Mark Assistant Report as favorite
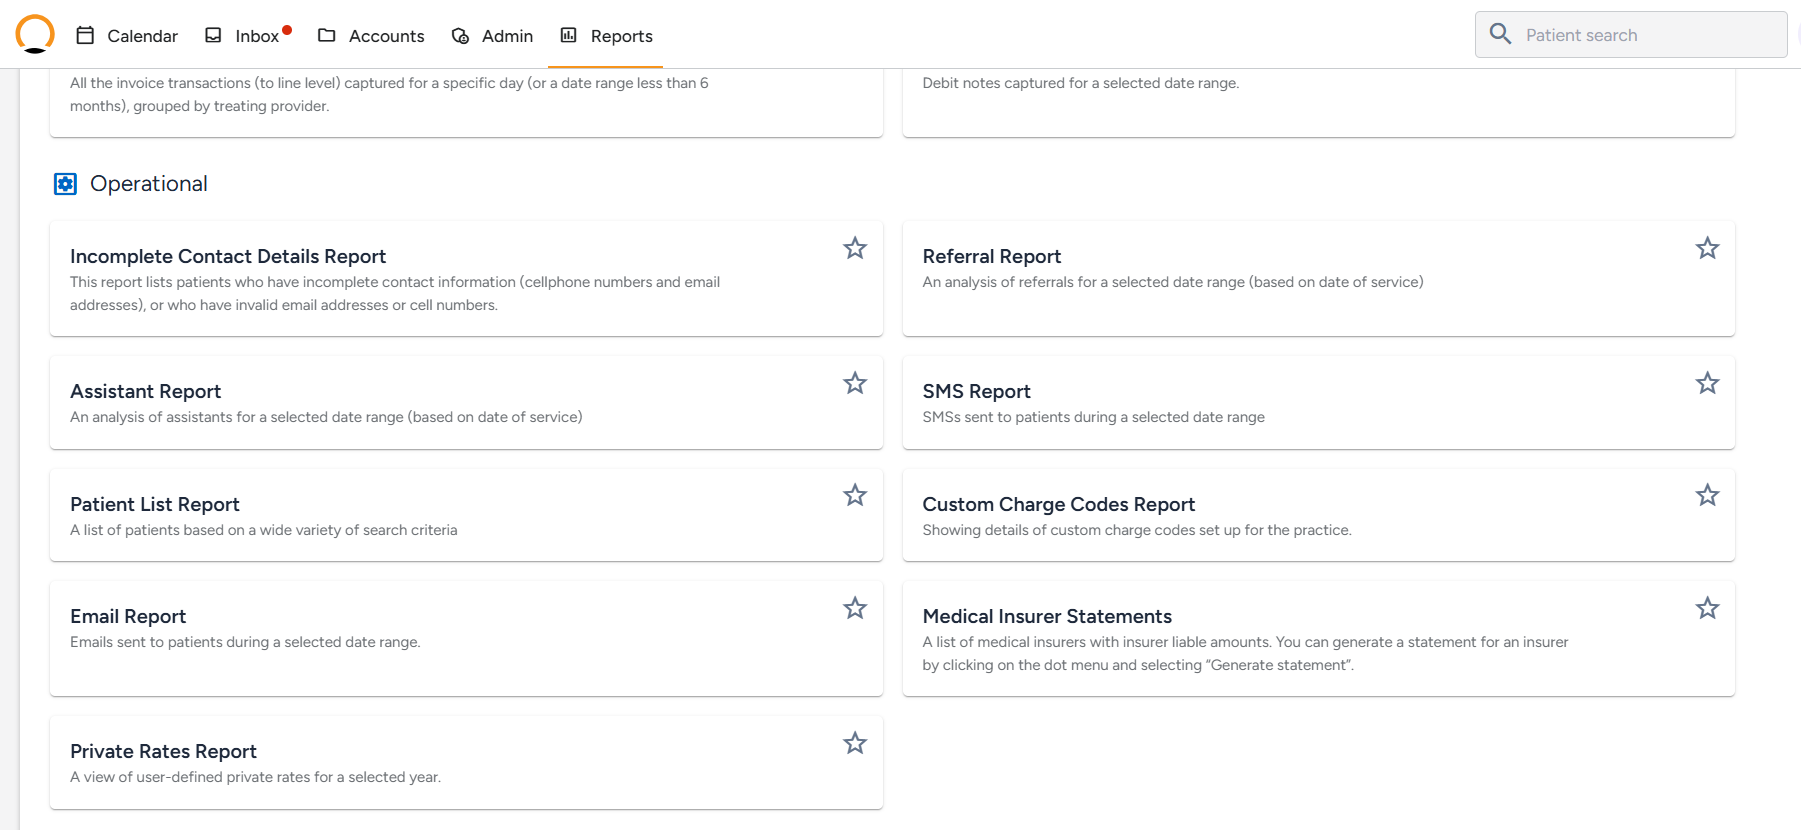 (855, 383)
